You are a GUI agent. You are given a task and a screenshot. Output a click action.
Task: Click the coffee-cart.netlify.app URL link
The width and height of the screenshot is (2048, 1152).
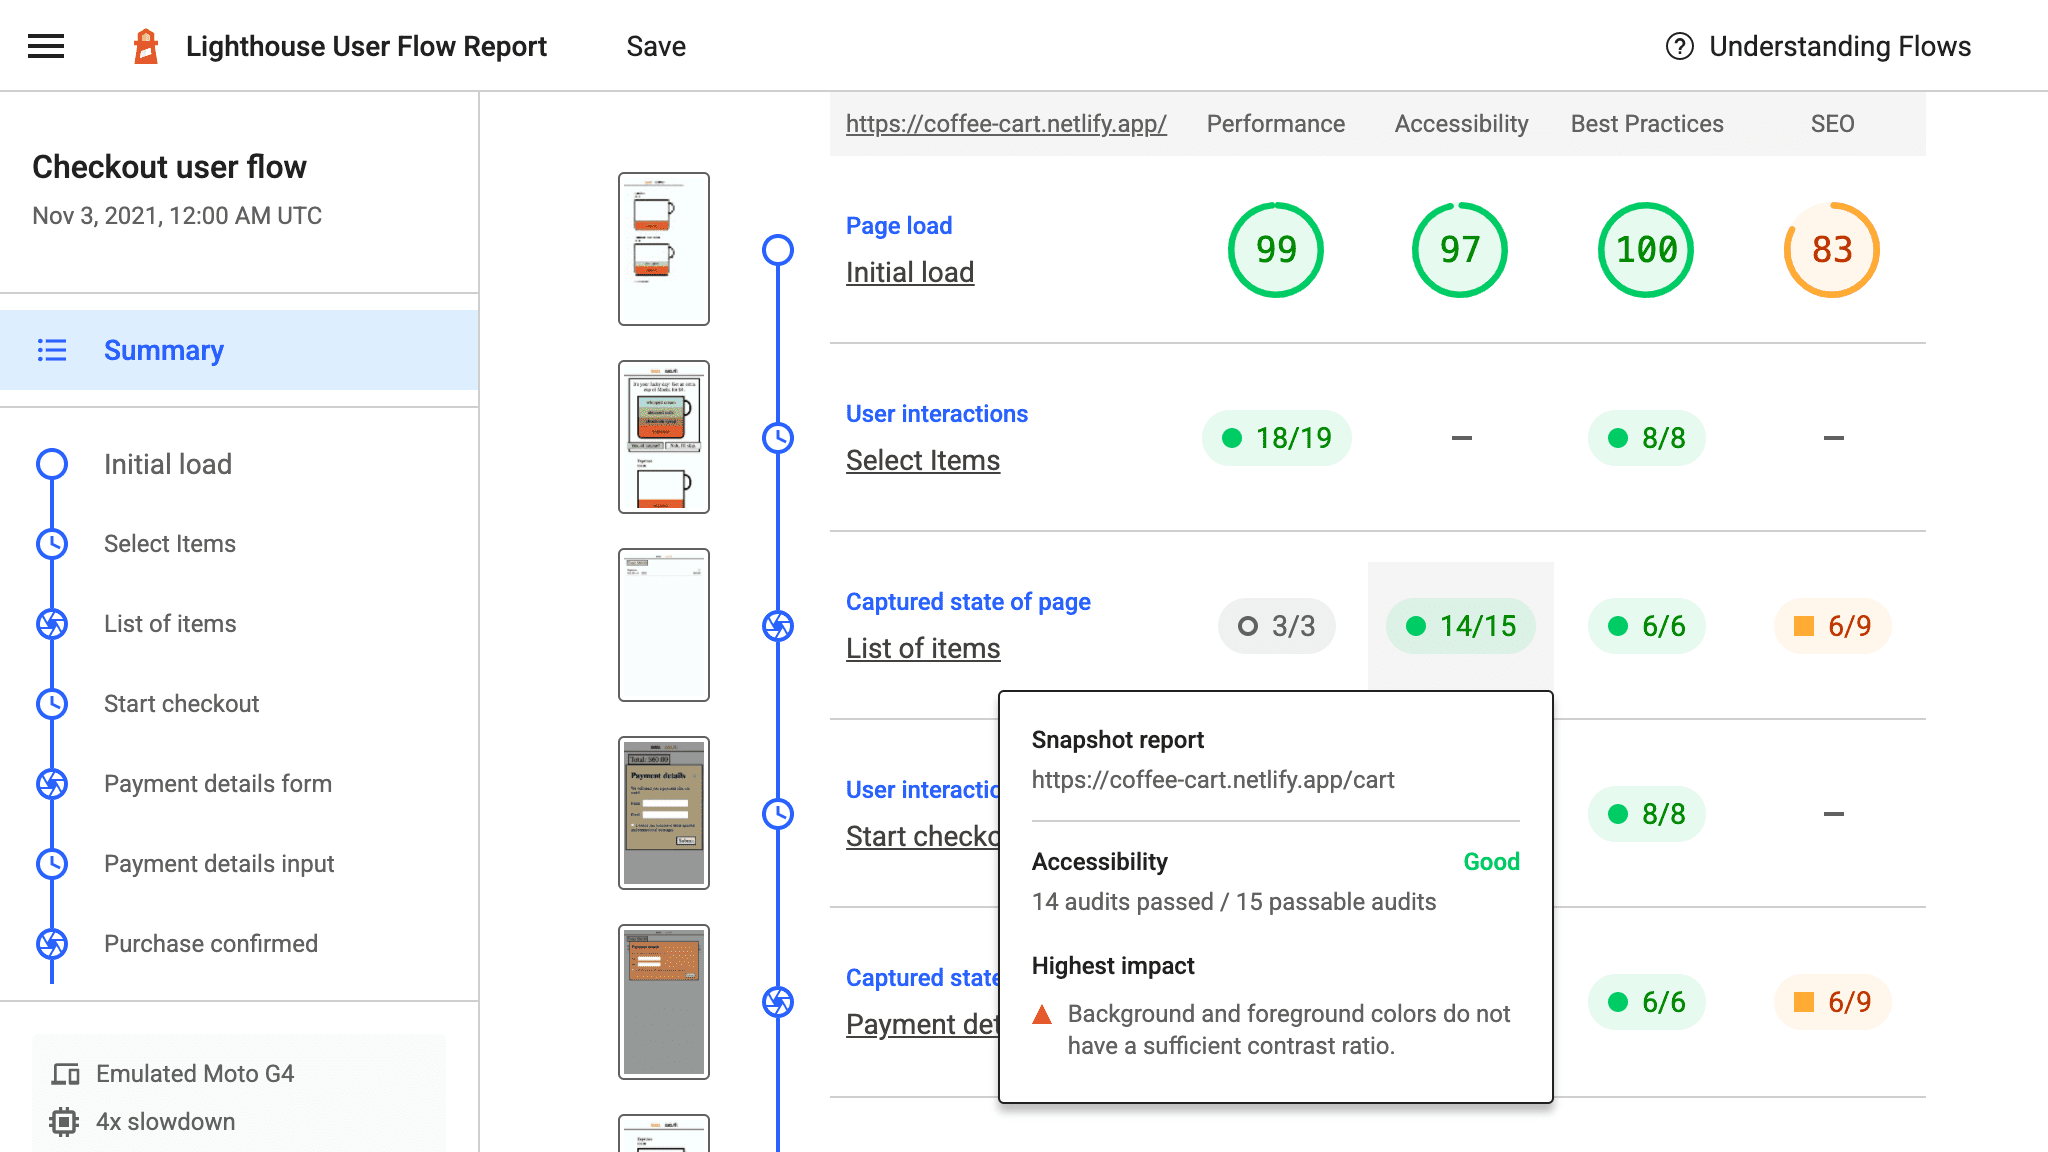click(x=1006, y=124)
